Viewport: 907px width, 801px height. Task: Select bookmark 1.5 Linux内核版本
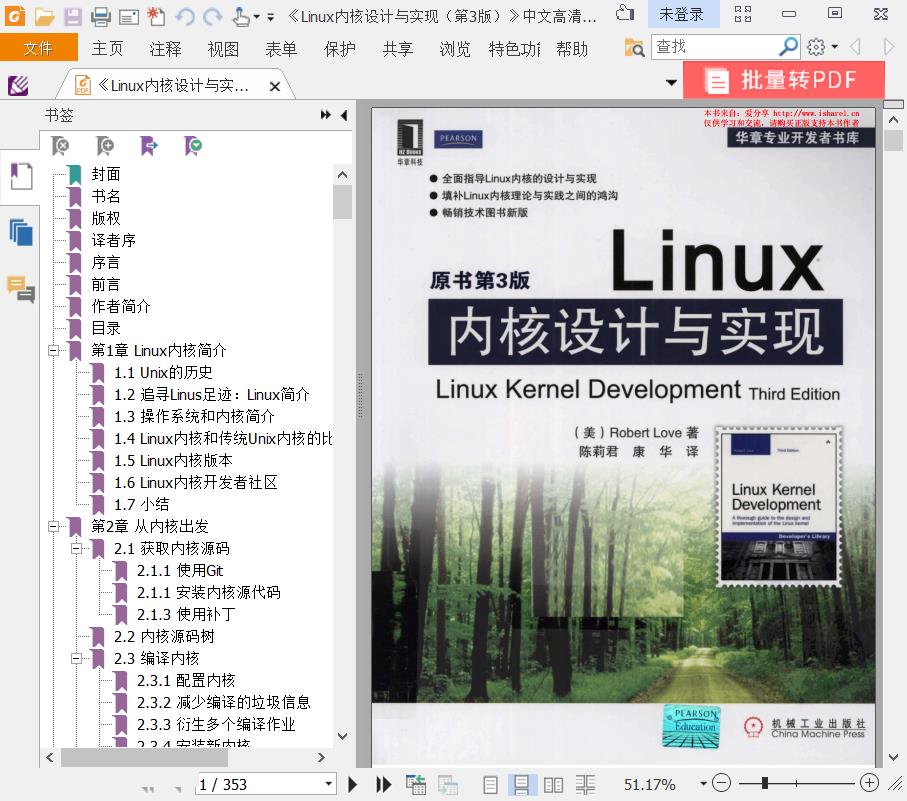tap(173, 460)
